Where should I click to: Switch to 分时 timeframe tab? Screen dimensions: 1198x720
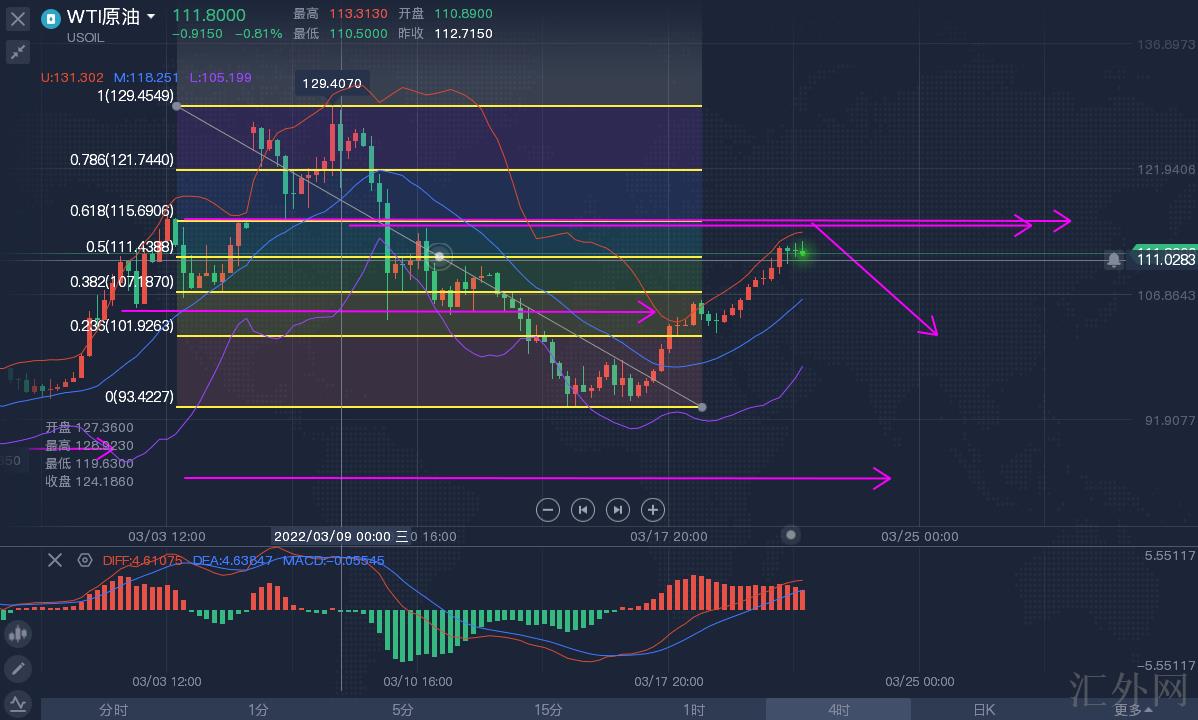(x=113, y=710)
